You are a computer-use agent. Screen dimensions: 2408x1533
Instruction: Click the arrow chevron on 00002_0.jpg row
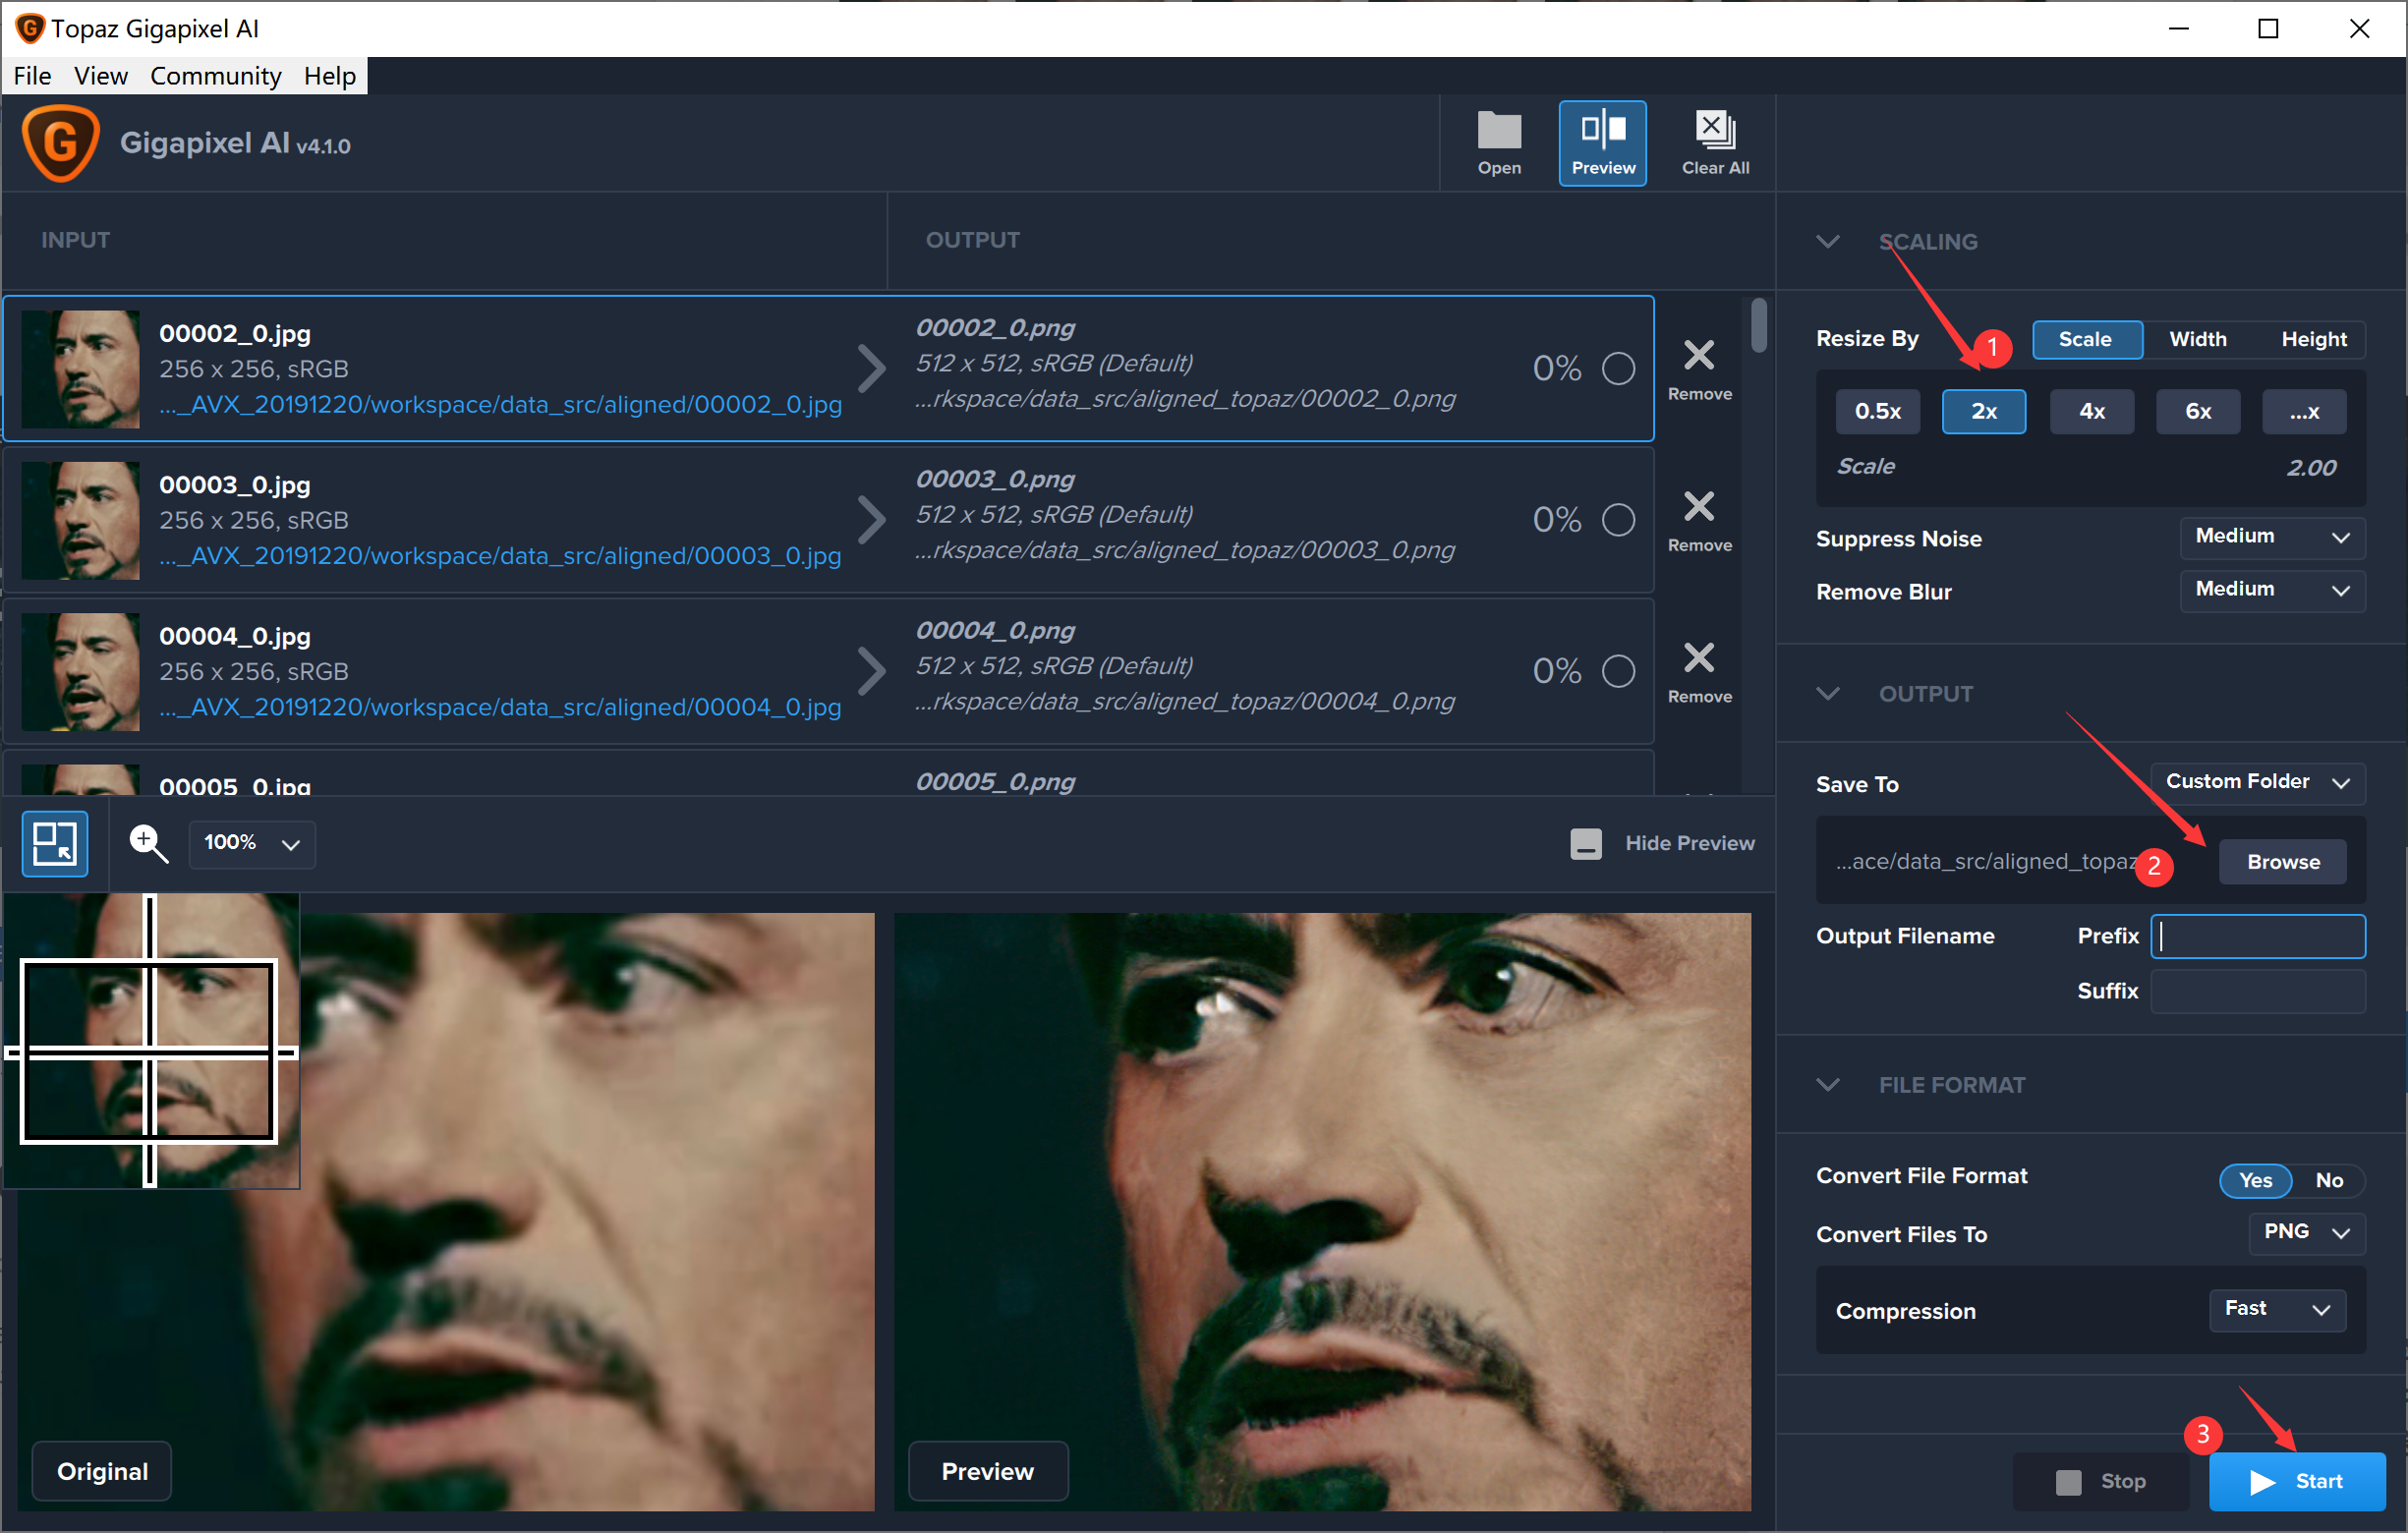point(872,368)
